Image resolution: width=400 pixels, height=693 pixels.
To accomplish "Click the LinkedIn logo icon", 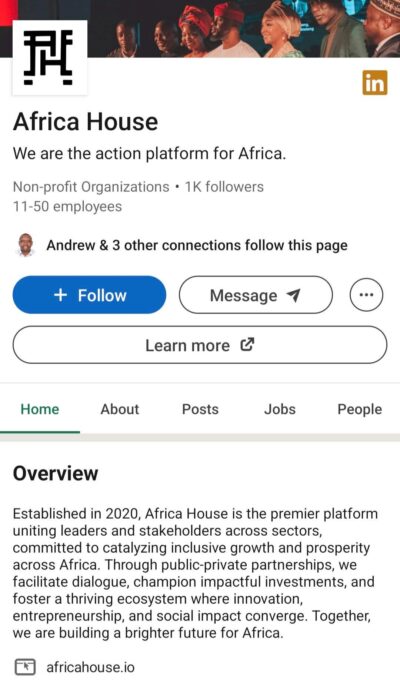I will coord(375,83).
